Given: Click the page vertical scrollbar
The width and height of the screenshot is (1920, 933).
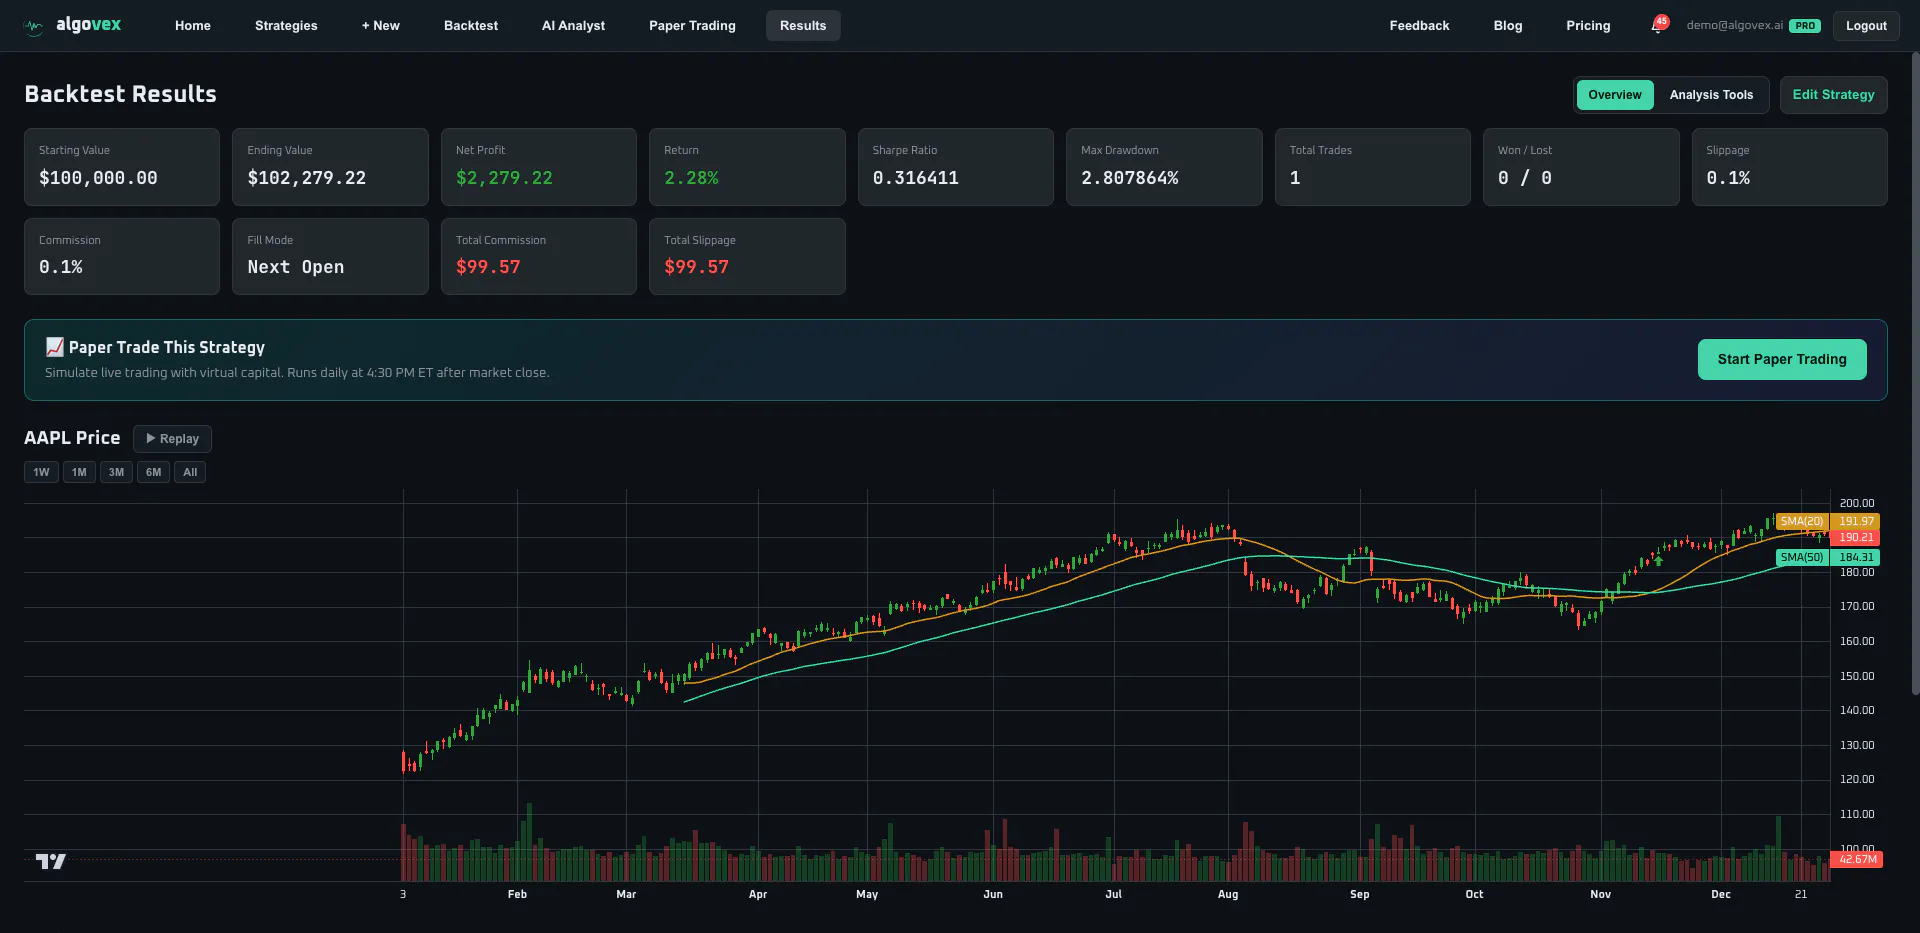Looking at the screenshot, I should pyautogui.click(x=1915, y=372).
